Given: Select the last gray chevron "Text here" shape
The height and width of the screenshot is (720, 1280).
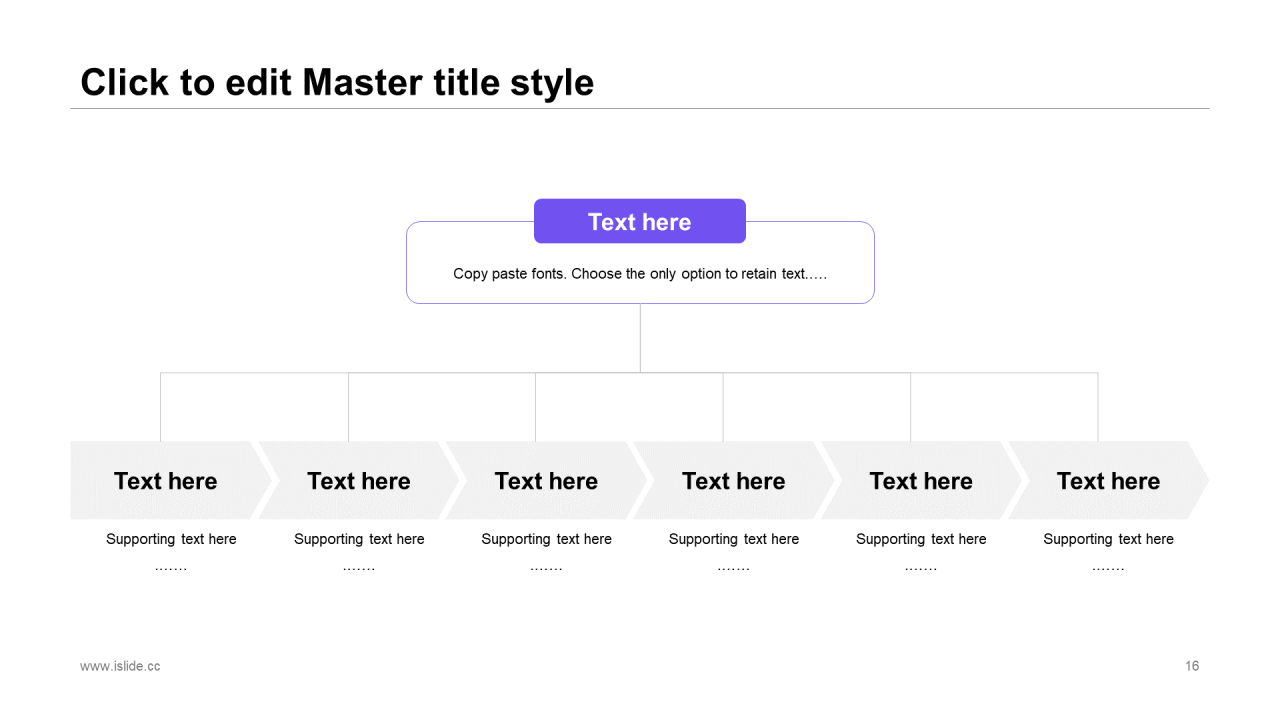Looking at the screenshot, I should coord(1108,480).
